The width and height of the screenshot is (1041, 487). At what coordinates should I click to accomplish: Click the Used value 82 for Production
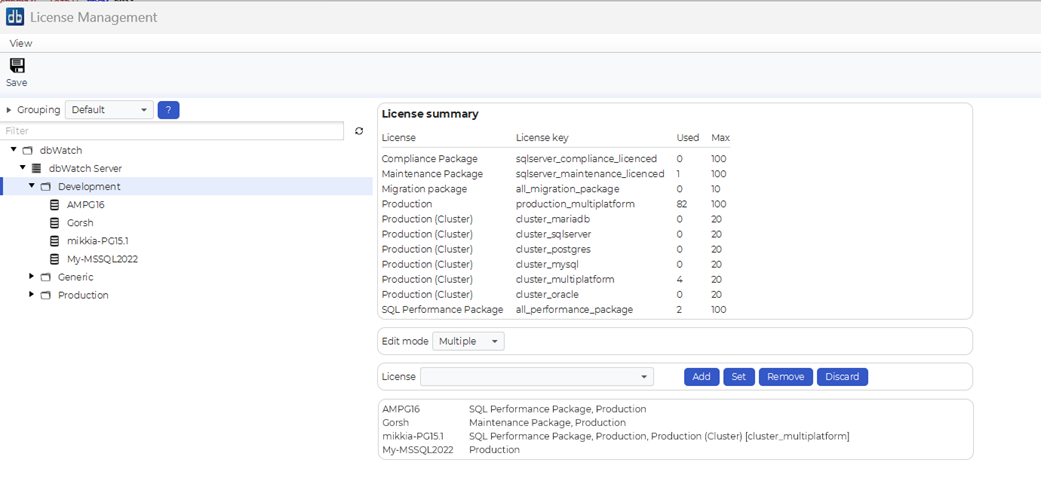point(682,204)
